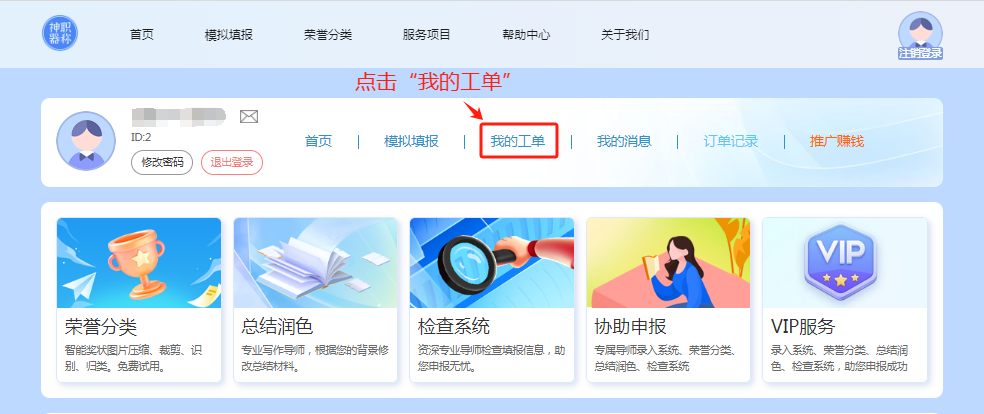Screen dimensions: 984x414
Task: Open the 总结润色 book card image
Action: (x=315, y=263)
